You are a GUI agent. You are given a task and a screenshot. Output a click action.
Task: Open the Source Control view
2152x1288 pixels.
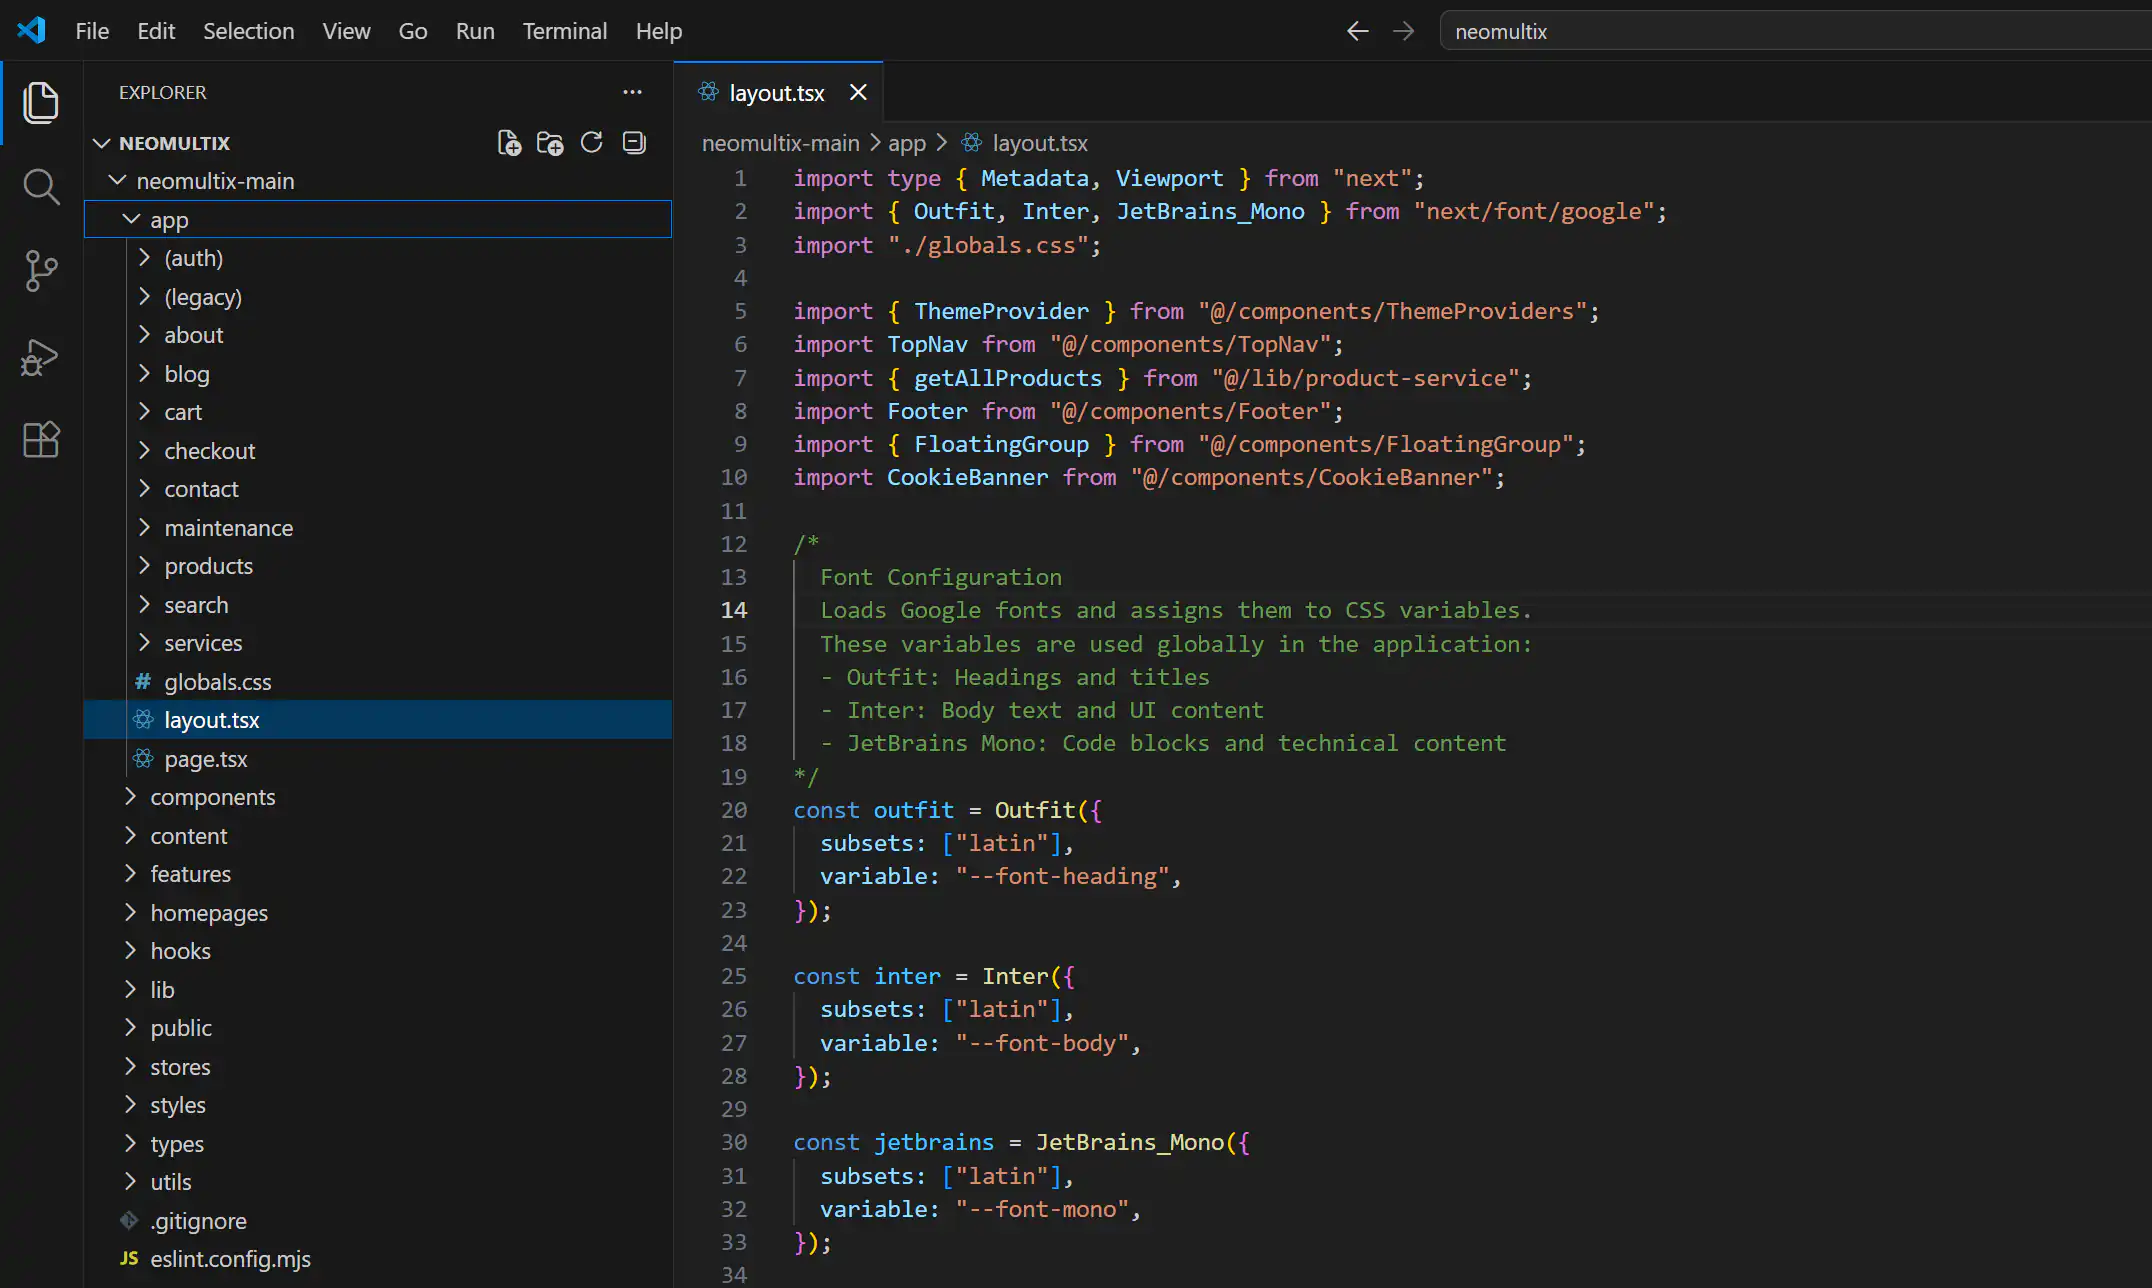point(41,271)
